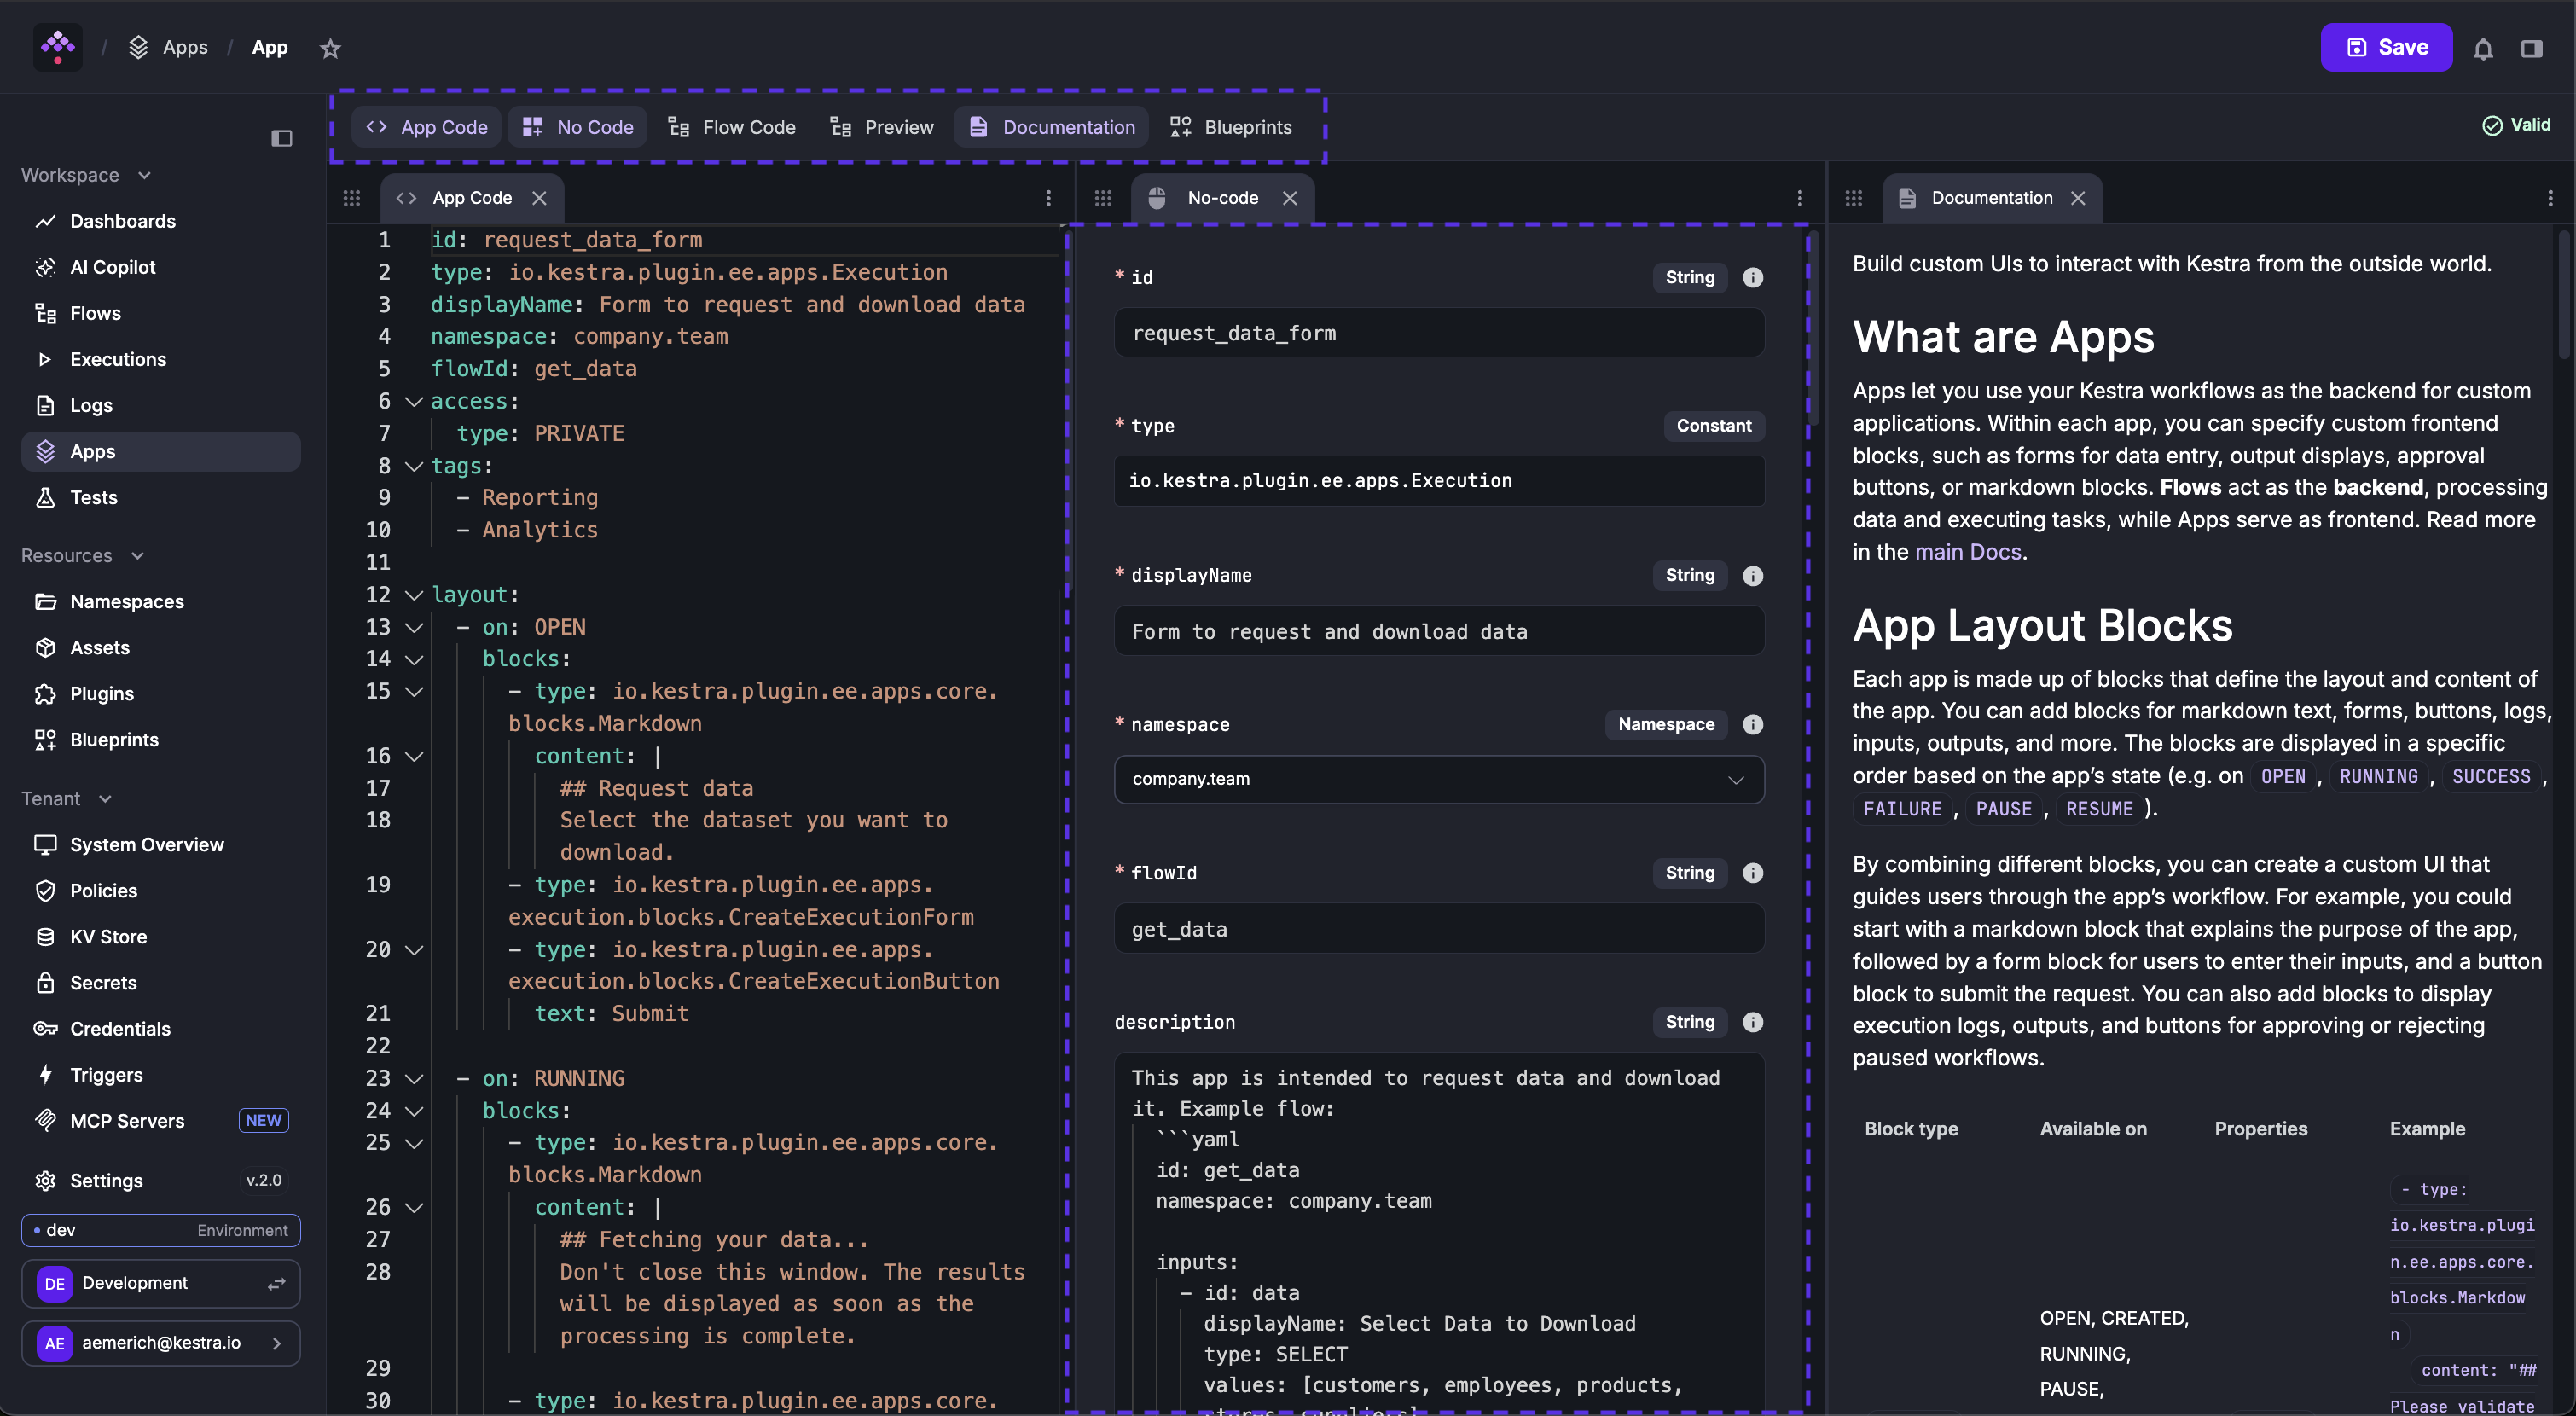
Task: Open Assets page
Action: [x=161, y=647]
